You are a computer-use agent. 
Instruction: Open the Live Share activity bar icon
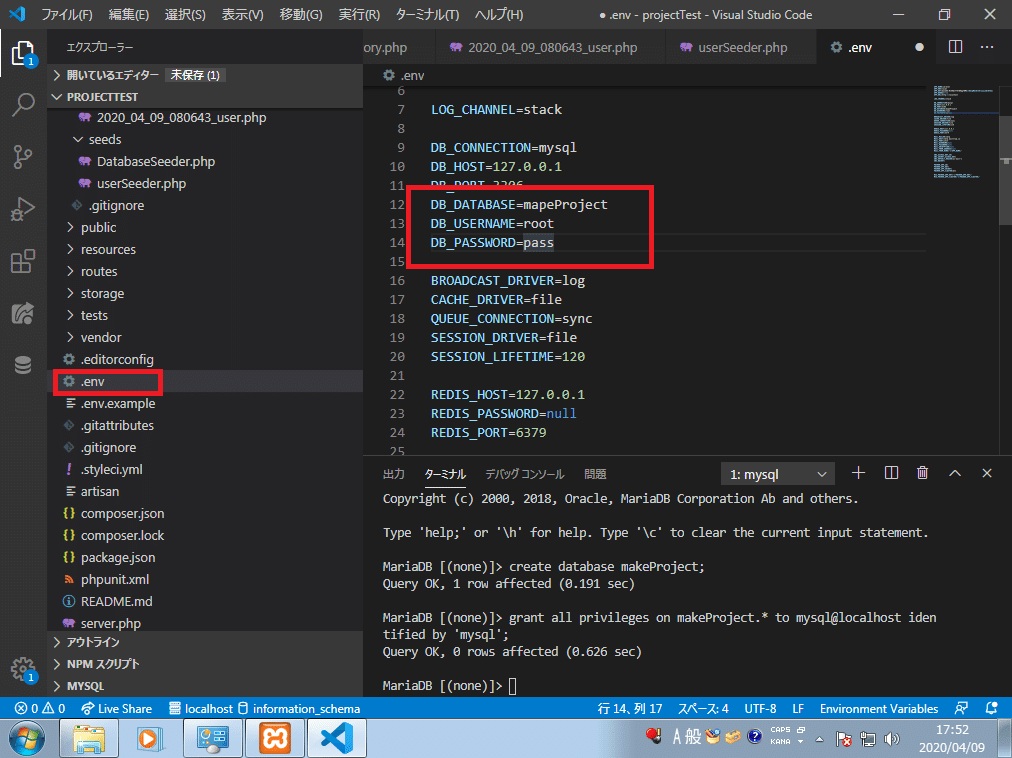[23, 314]
